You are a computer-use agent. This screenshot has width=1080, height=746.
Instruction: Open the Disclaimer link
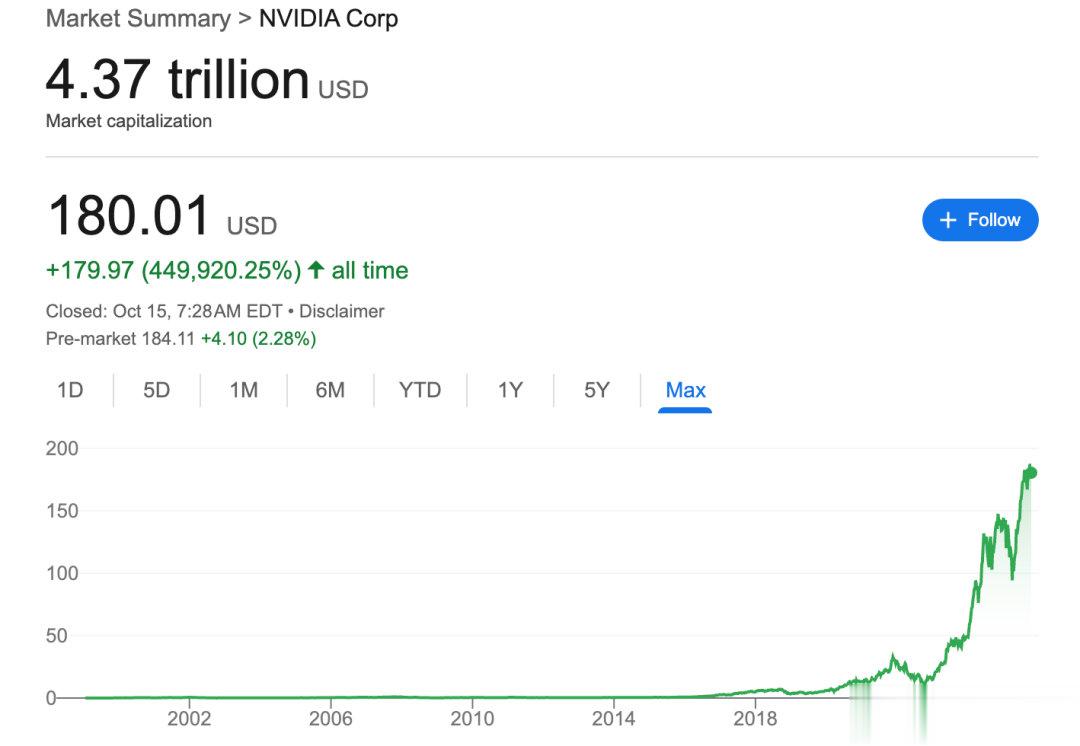(x=342, y=311)
